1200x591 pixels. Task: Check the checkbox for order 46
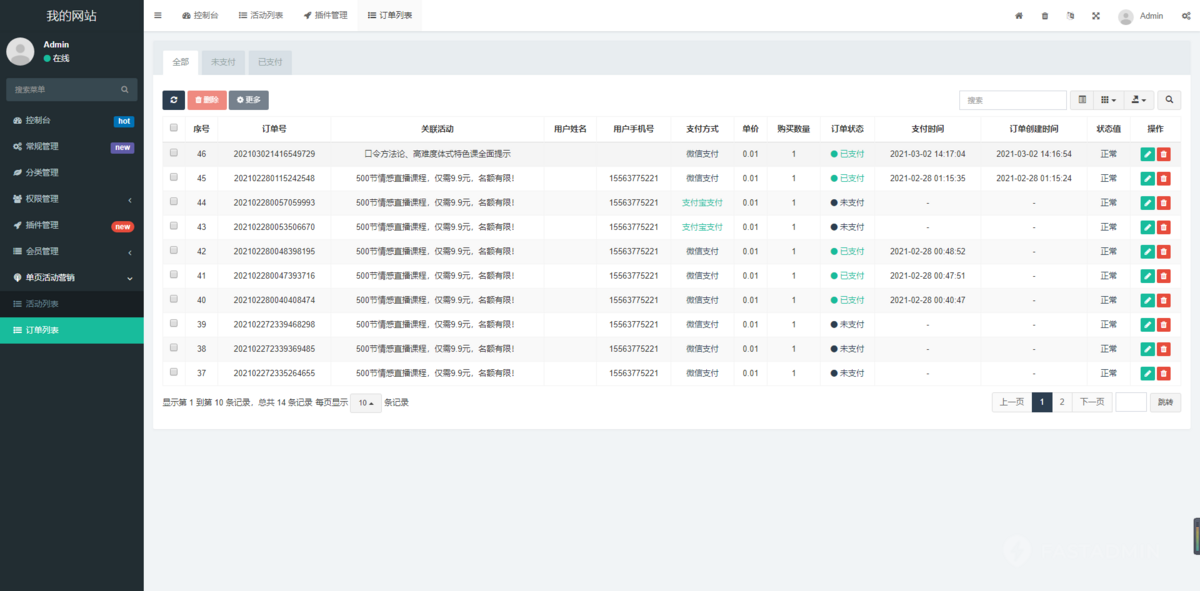[174, 153]
